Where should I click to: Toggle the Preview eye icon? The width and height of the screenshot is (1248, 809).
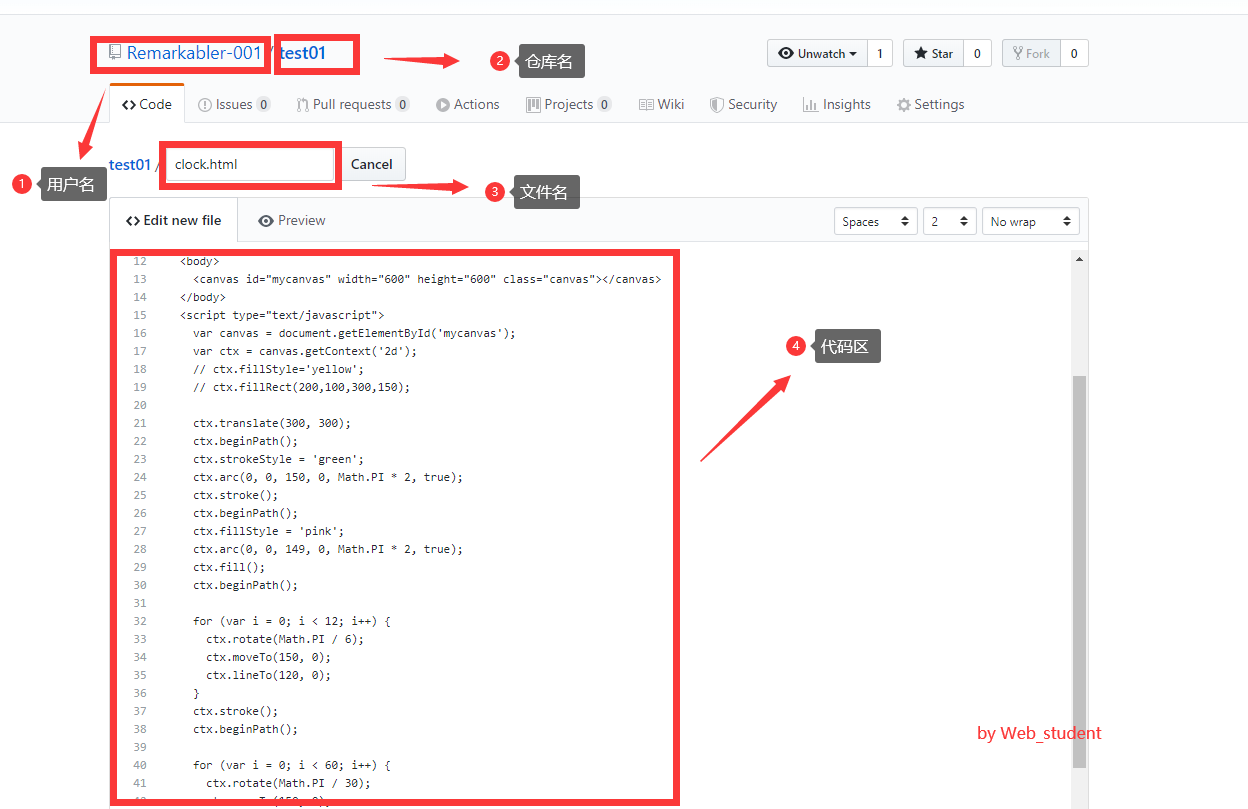(266, 220)
